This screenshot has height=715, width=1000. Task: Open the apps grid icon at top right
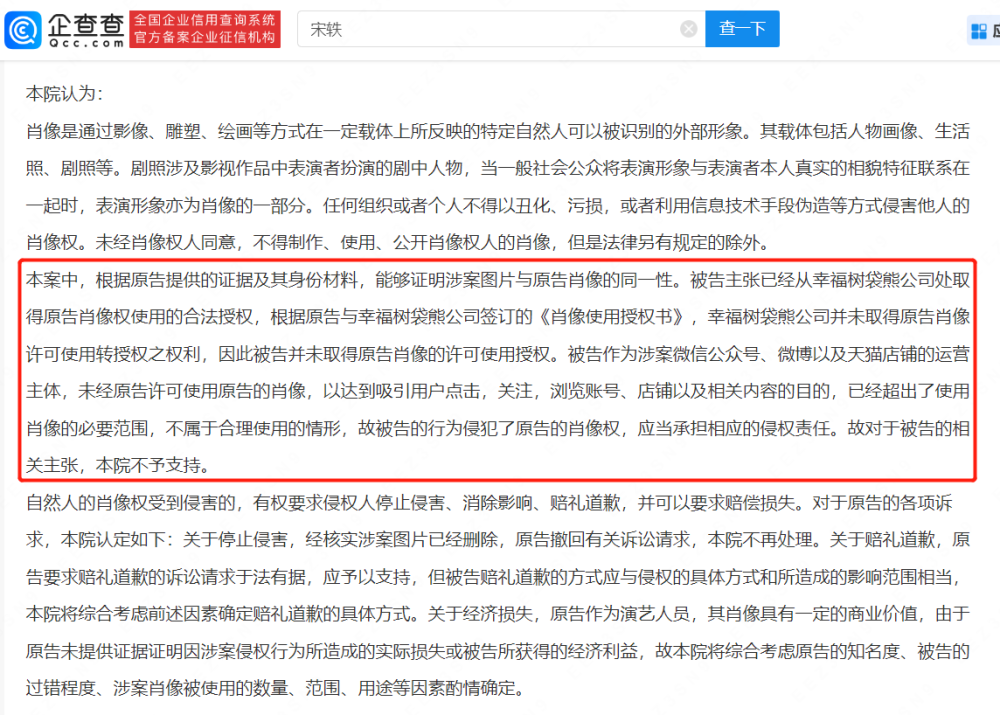click(x=978, y=31)
